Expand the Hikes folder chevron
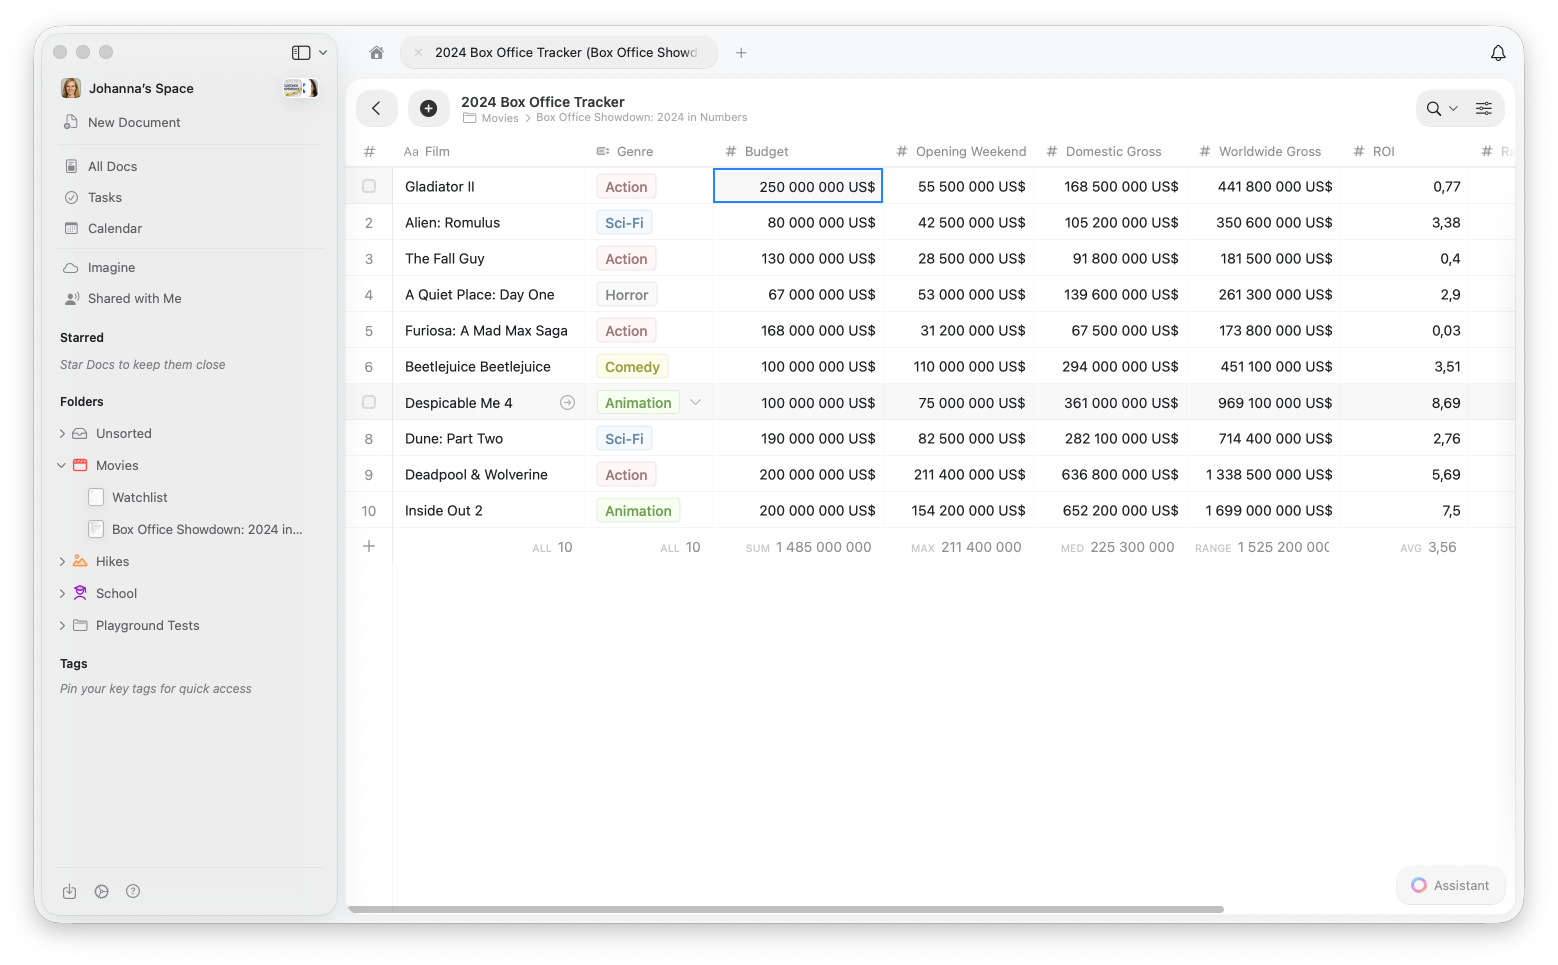This screenshot has width=1558, height=965. point(62,561)
